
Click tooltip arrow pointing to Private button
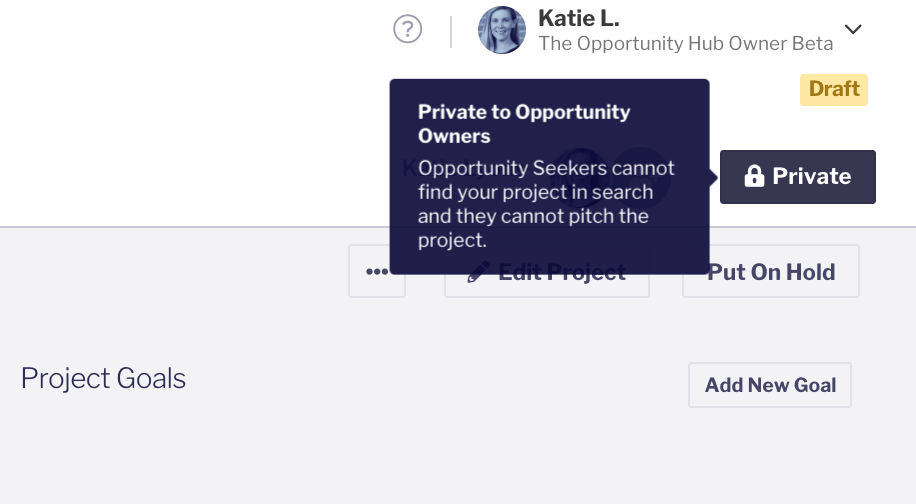tap(714, 177)
